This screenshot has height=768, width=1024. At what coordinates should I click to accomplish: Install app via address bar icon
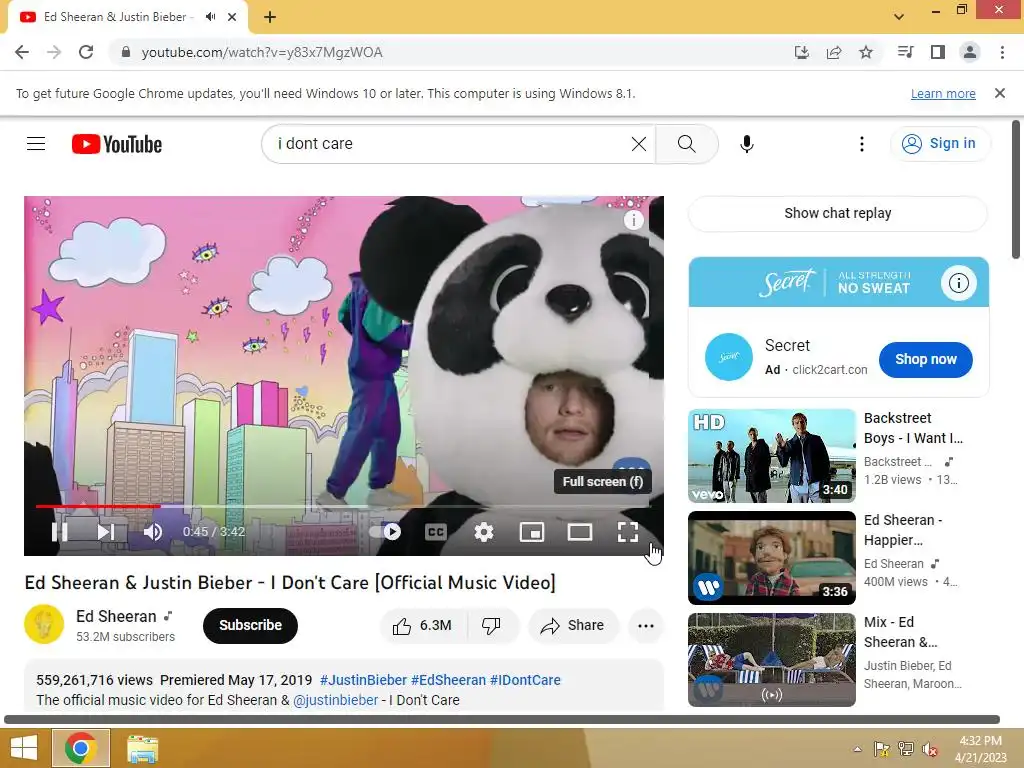pos(801,52)
